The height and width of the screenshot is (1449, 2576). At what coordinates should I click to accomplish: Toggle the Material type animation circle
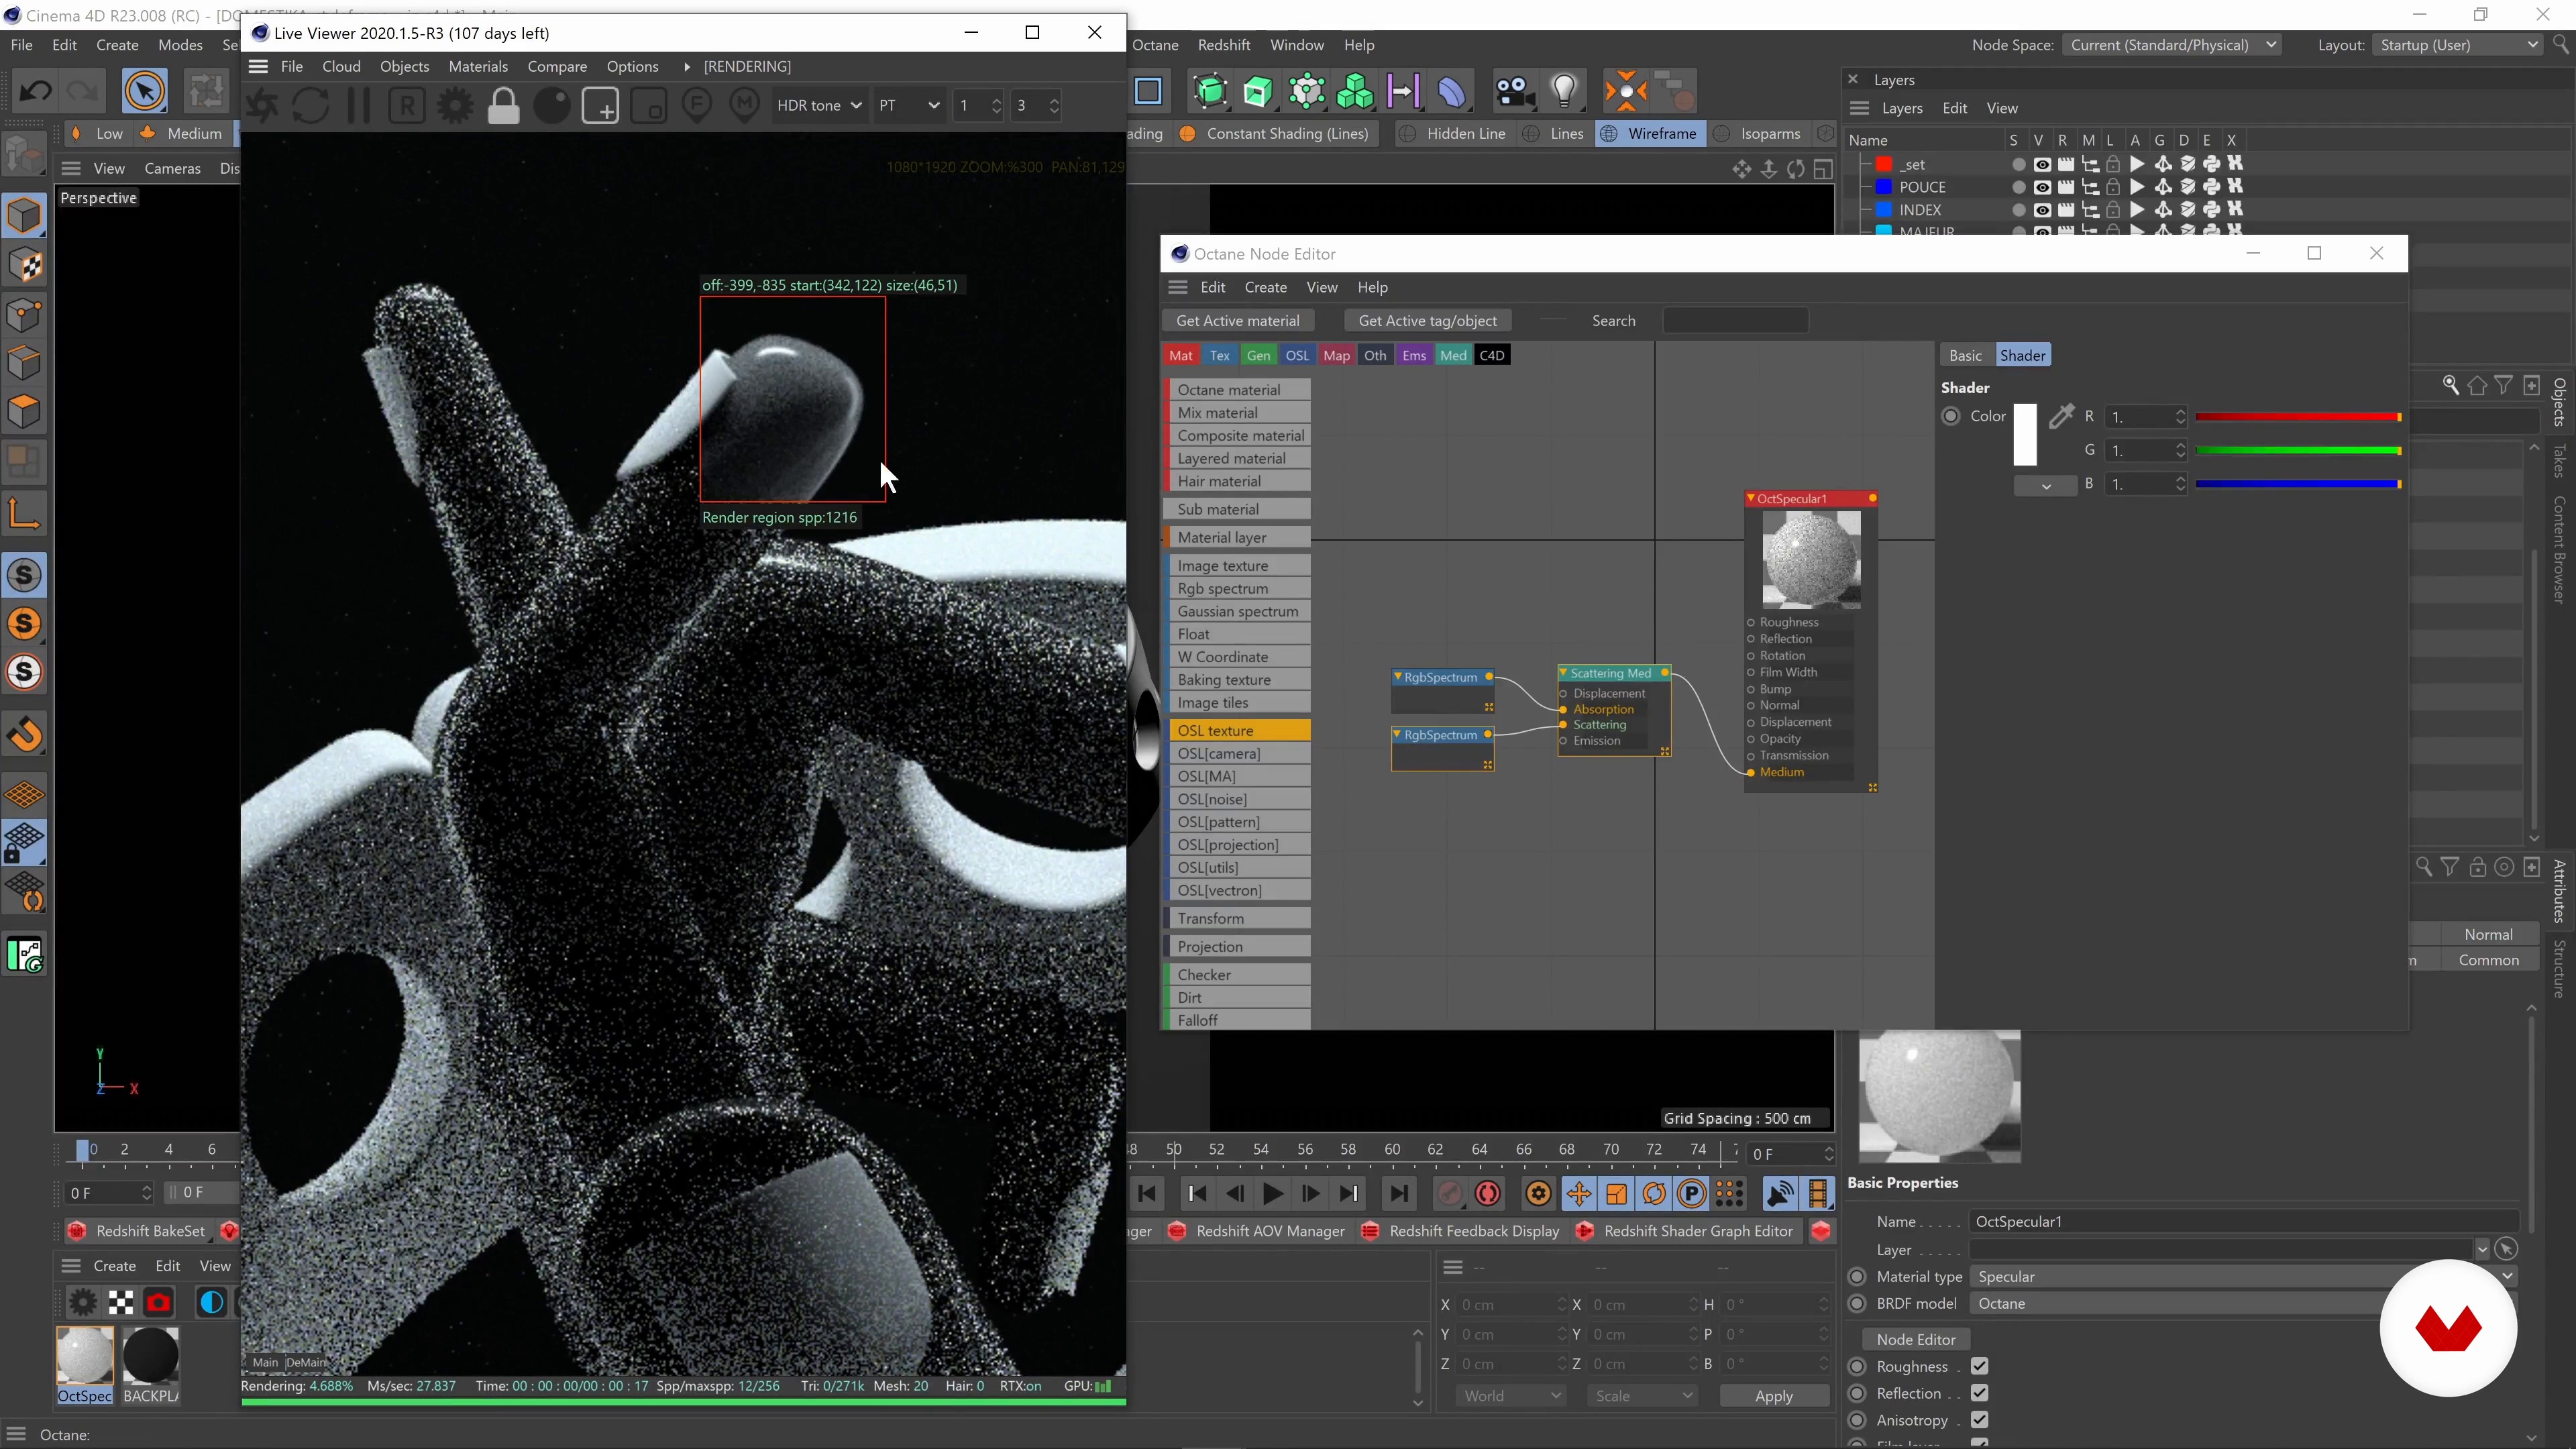pos(1857,1277)
